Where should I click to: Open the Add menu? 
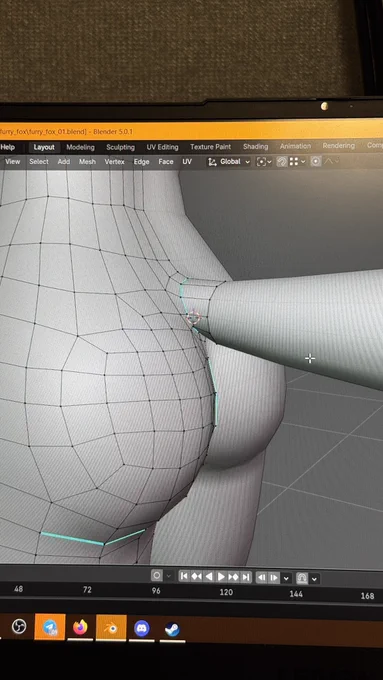64,161
